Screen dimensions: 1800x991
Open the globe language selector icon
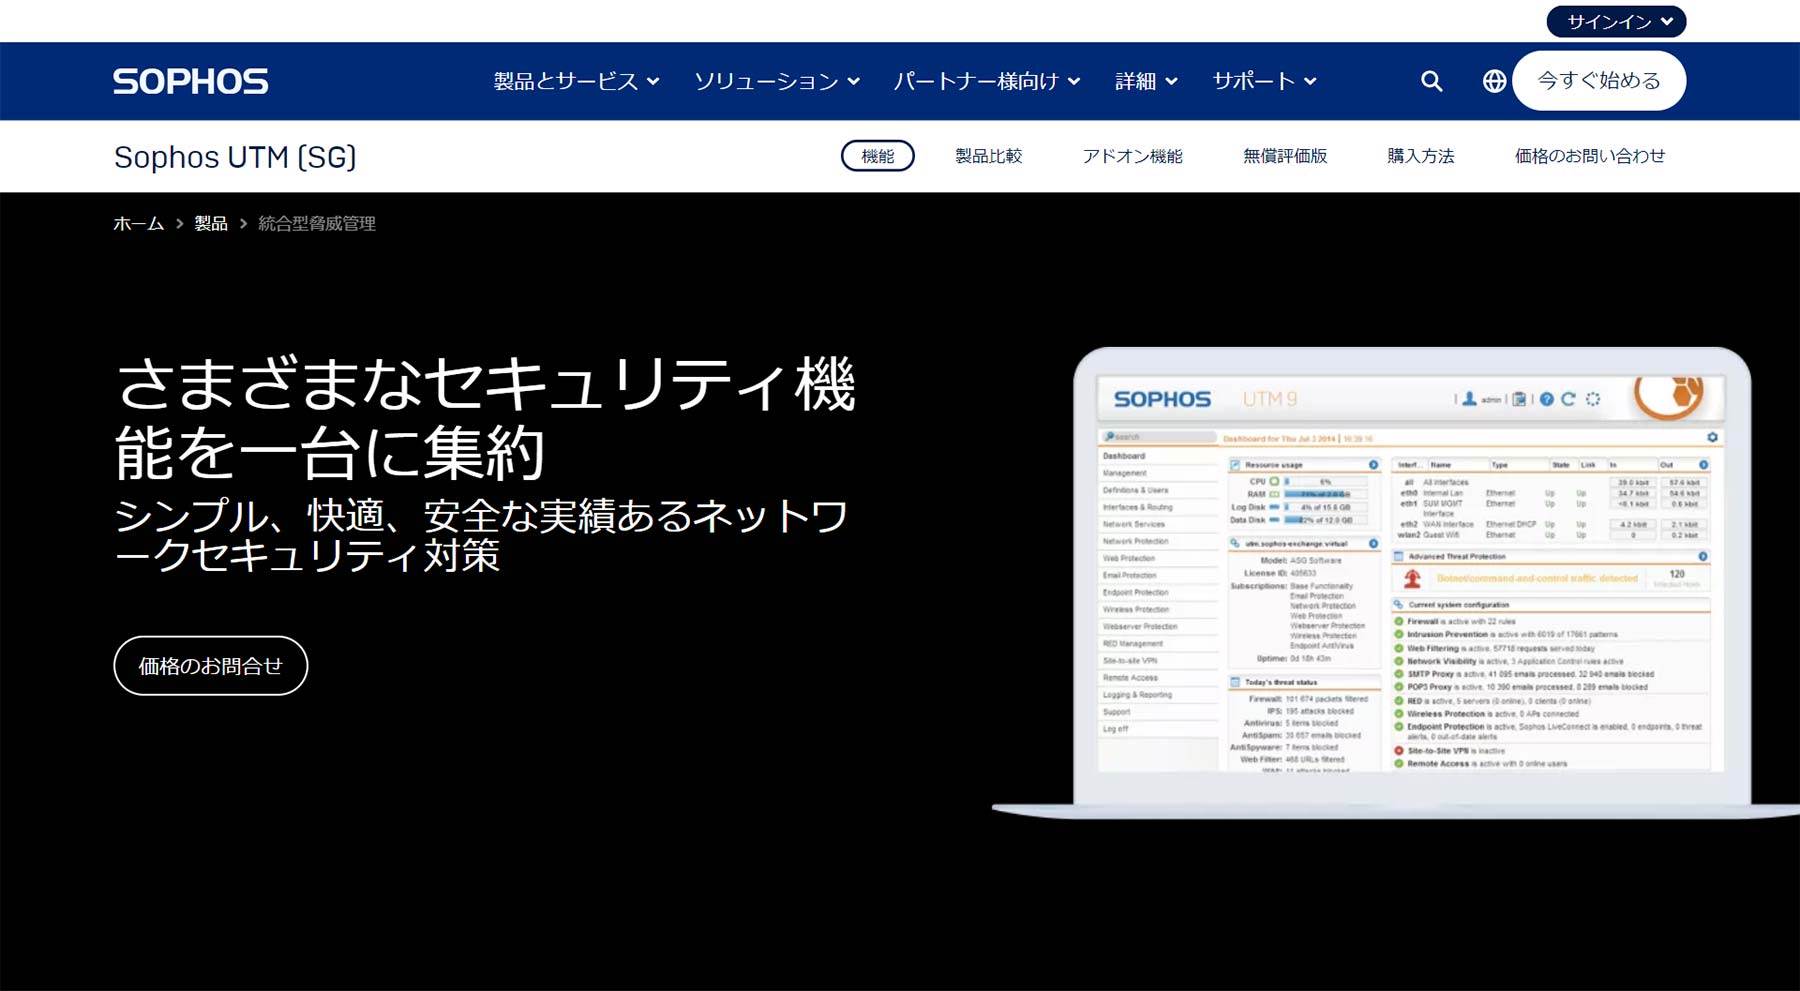coord(1494,81)
